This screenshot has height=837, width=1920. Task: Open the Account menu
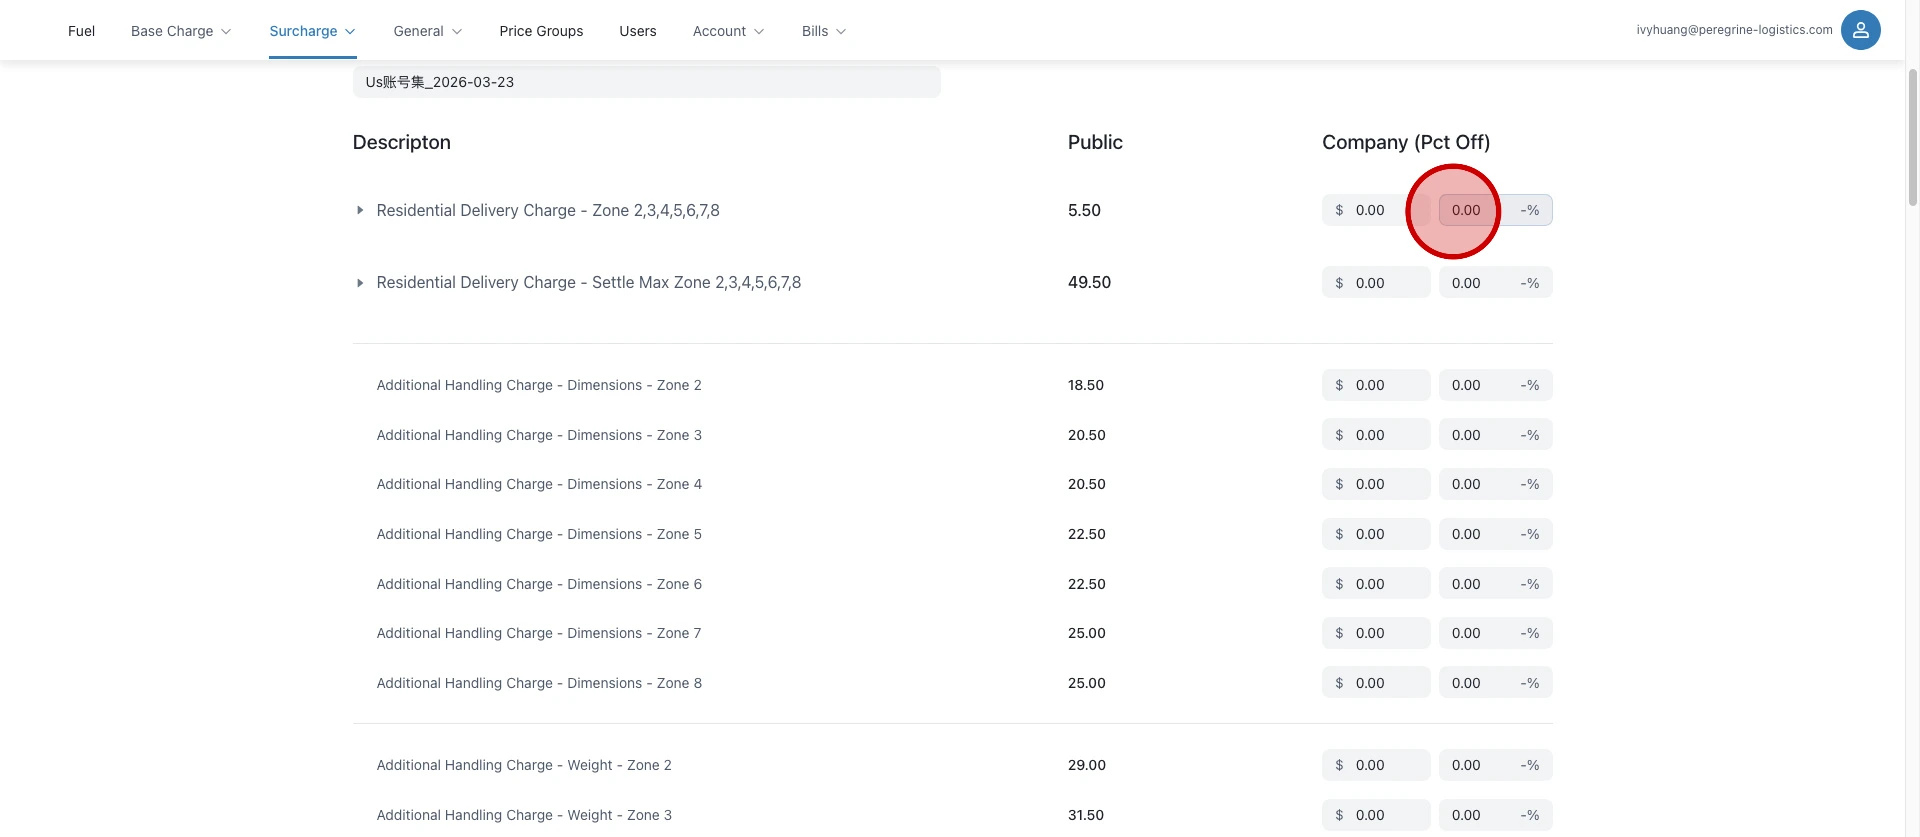728,31
